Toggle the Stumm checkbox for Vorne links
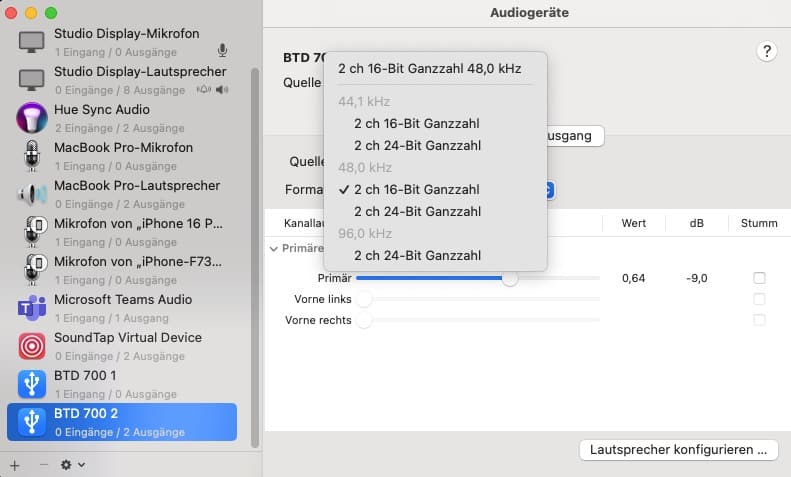The width and height of the screenshot is (791, 477). pyautogui.click(x=759, y=299)
